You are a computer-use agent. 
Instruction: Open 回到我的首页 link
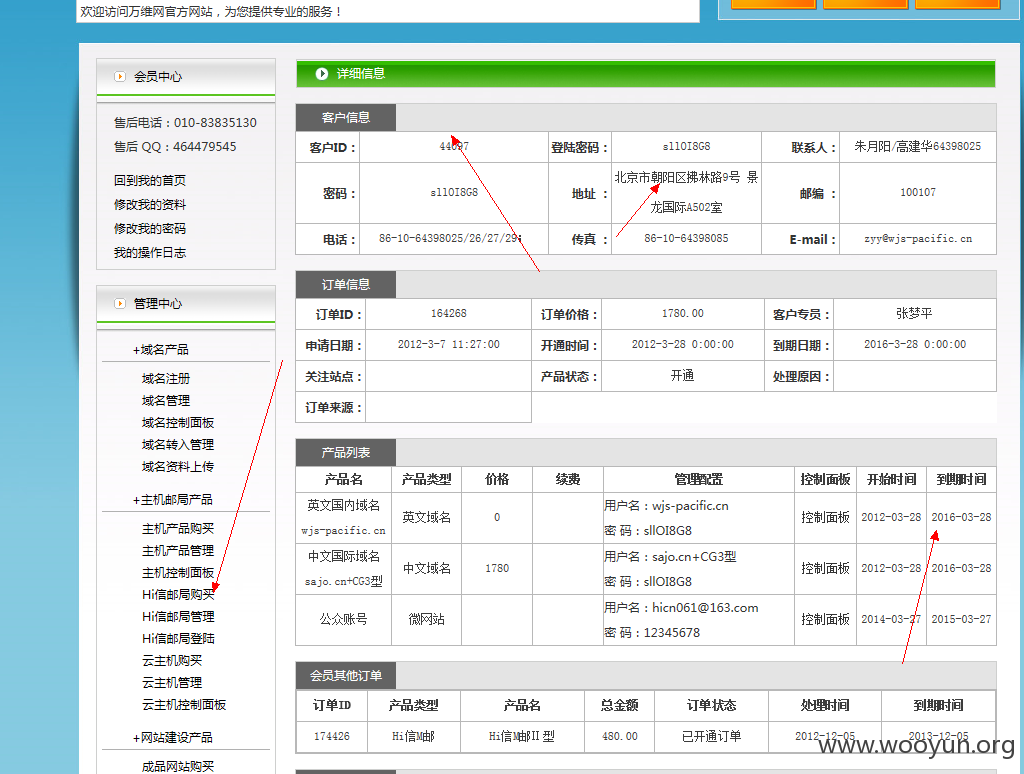click(150, 180)
